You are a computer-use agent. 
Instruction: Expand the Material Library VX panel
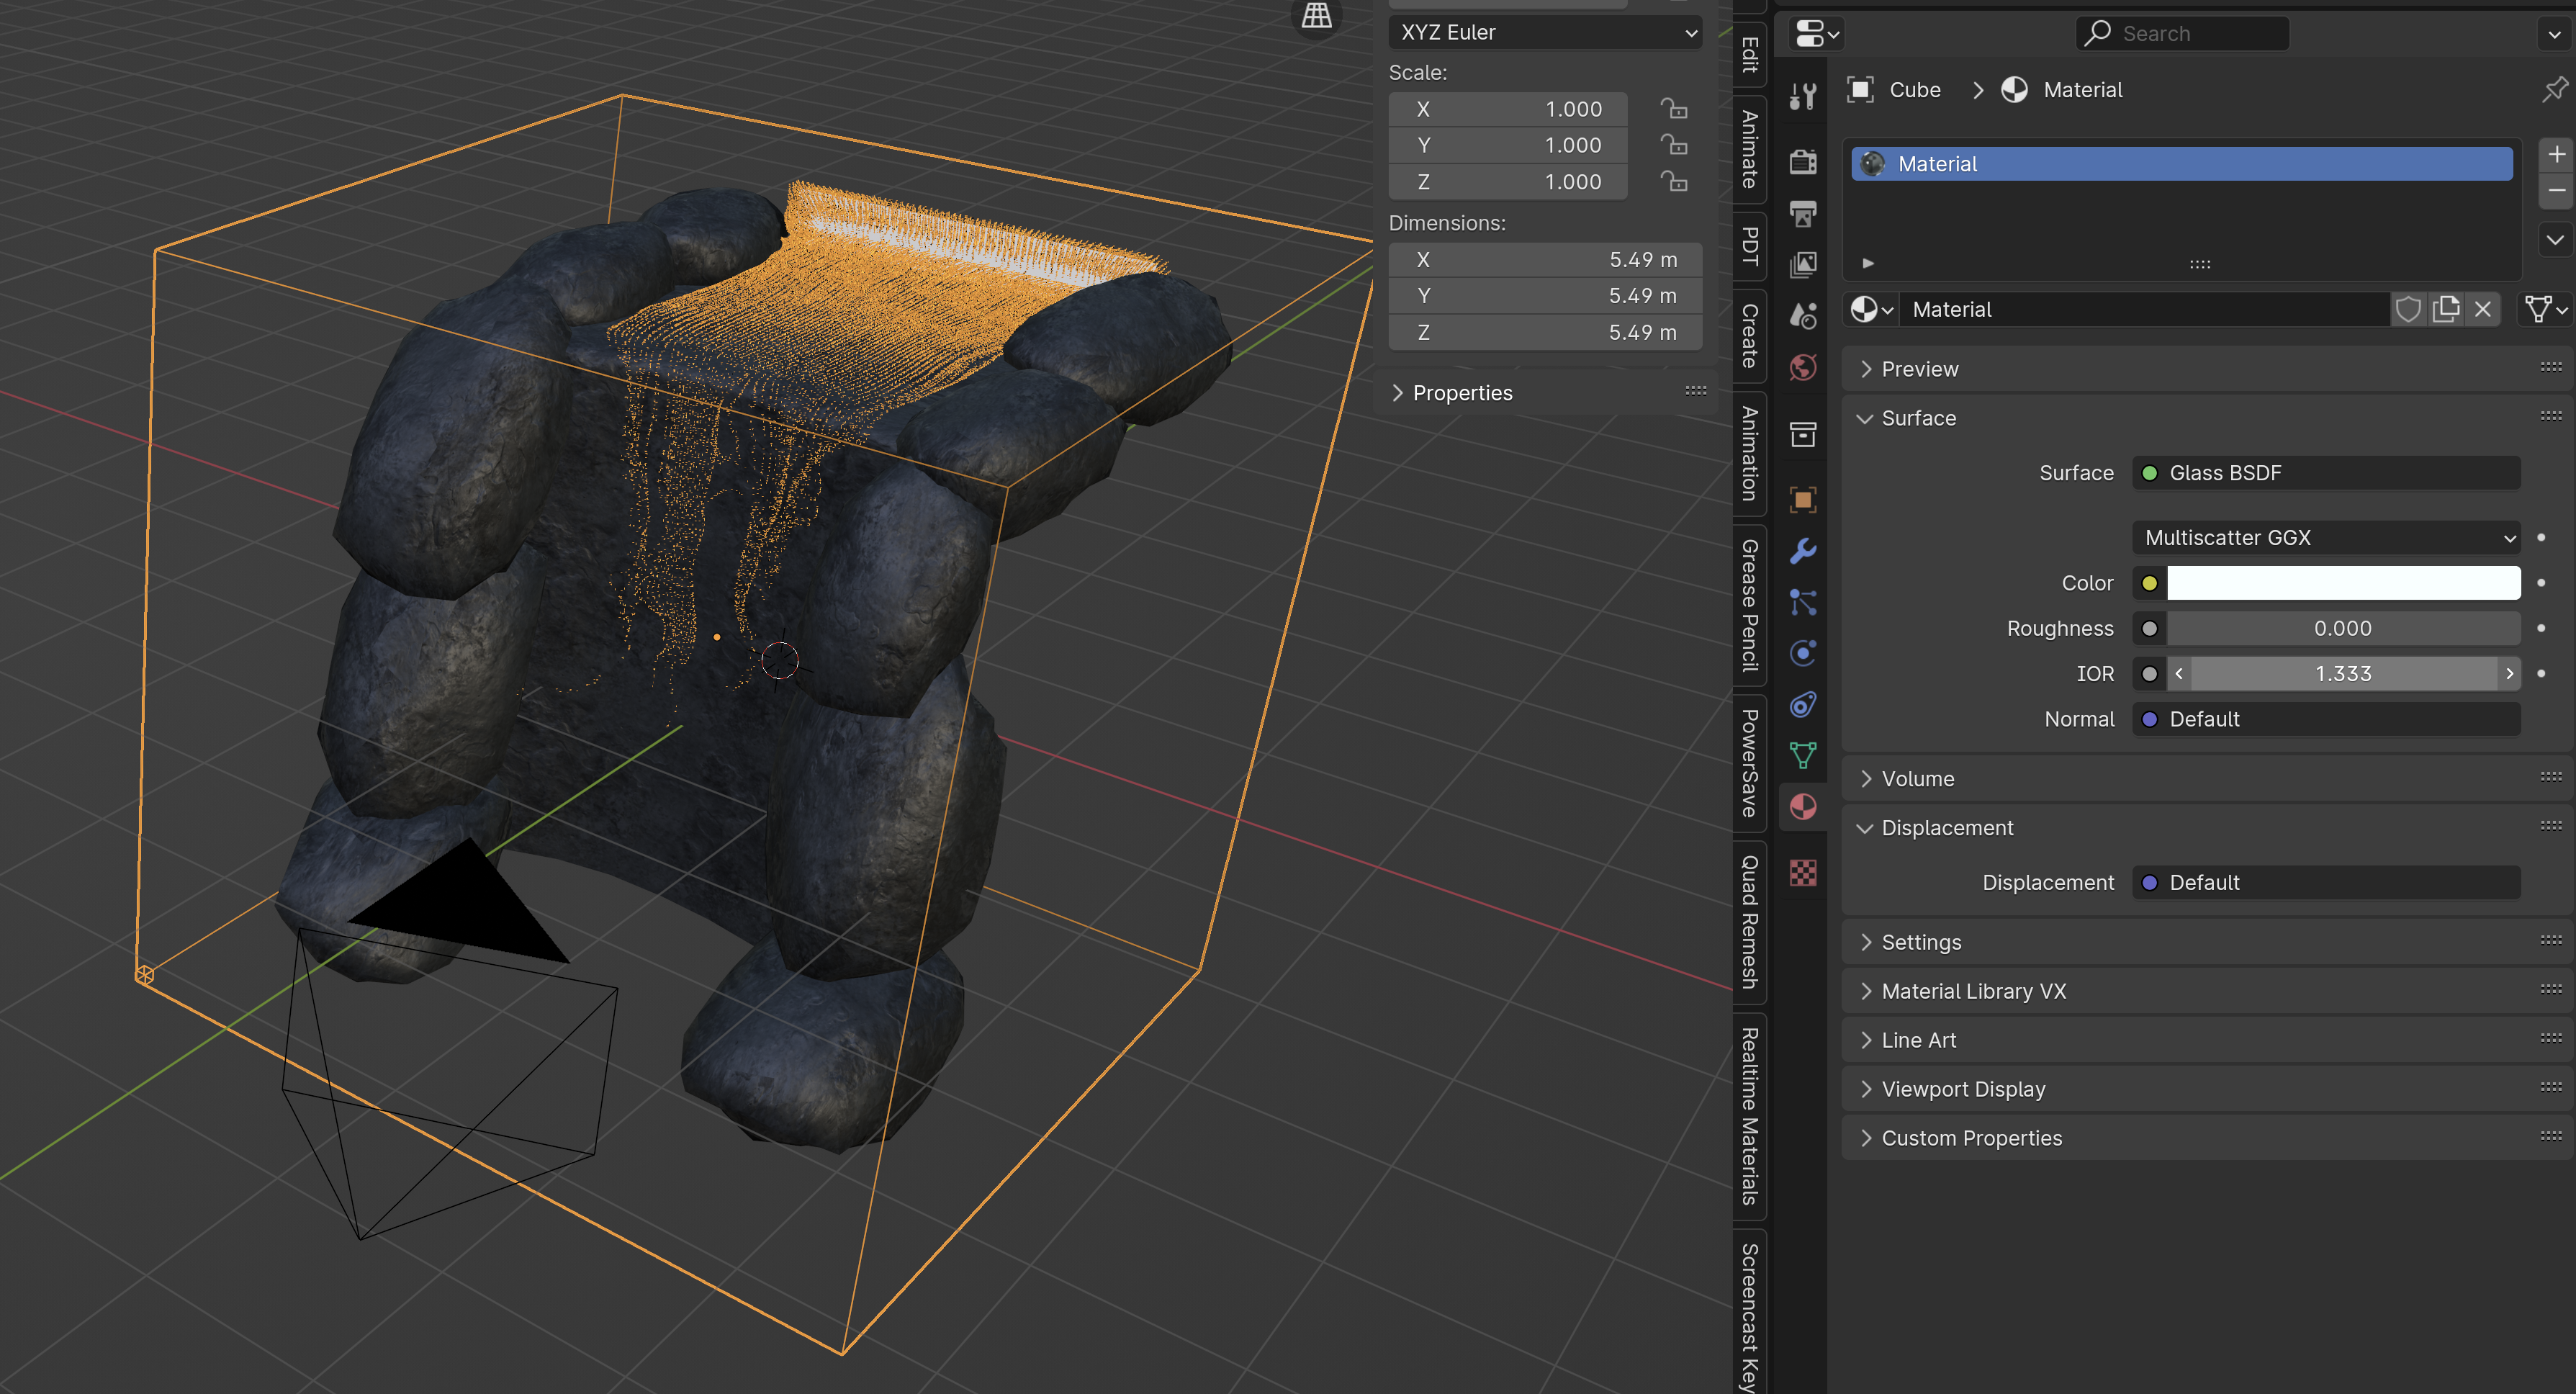coord(2205,991)
